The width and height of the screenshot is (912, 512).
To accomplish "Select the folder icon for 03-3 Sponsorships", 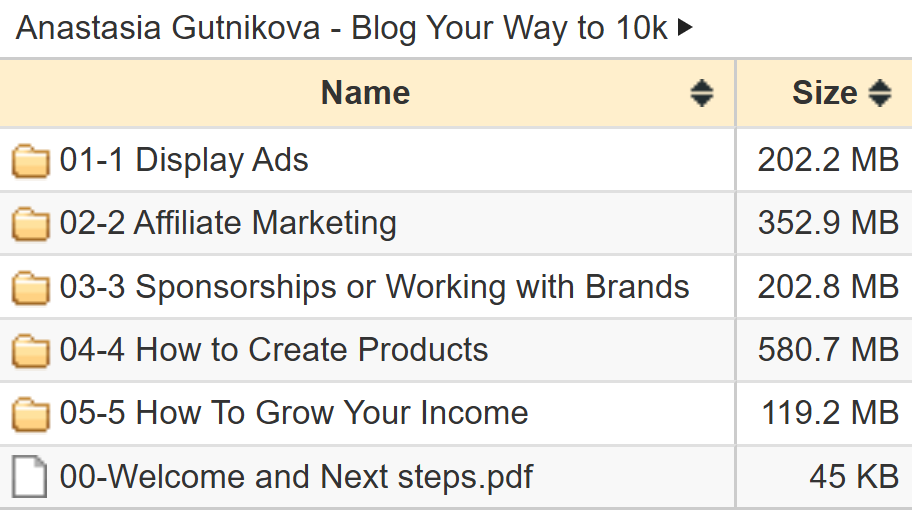I will (x=30, y=287).
